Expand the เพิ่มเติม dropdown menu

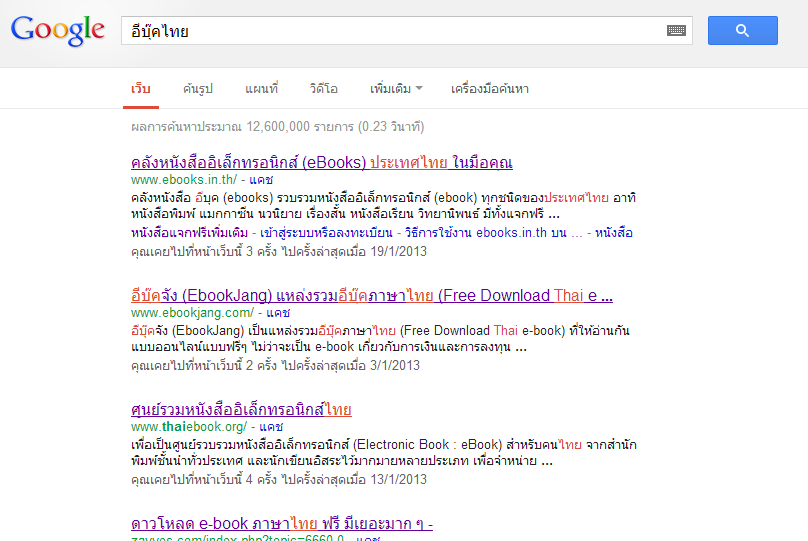(396, 89)
